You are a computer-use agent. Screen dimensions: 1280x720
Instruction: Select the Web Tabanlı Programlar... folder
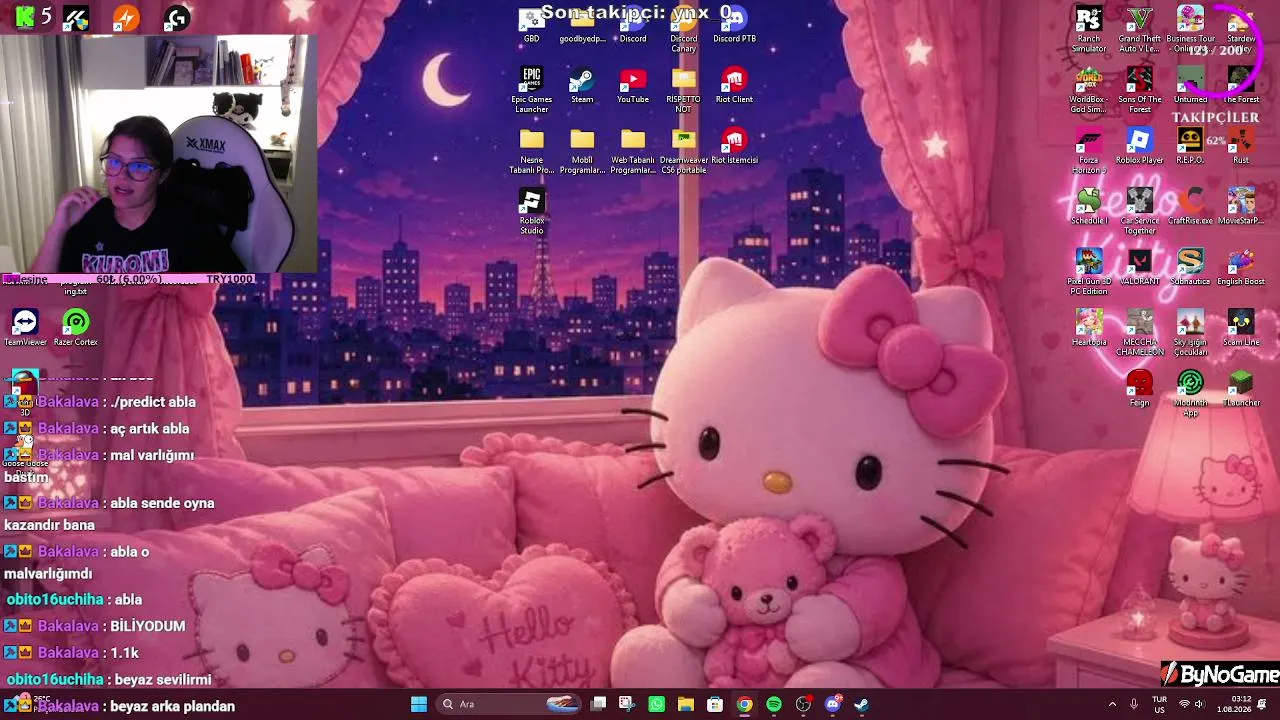click(x=633, y=151)
